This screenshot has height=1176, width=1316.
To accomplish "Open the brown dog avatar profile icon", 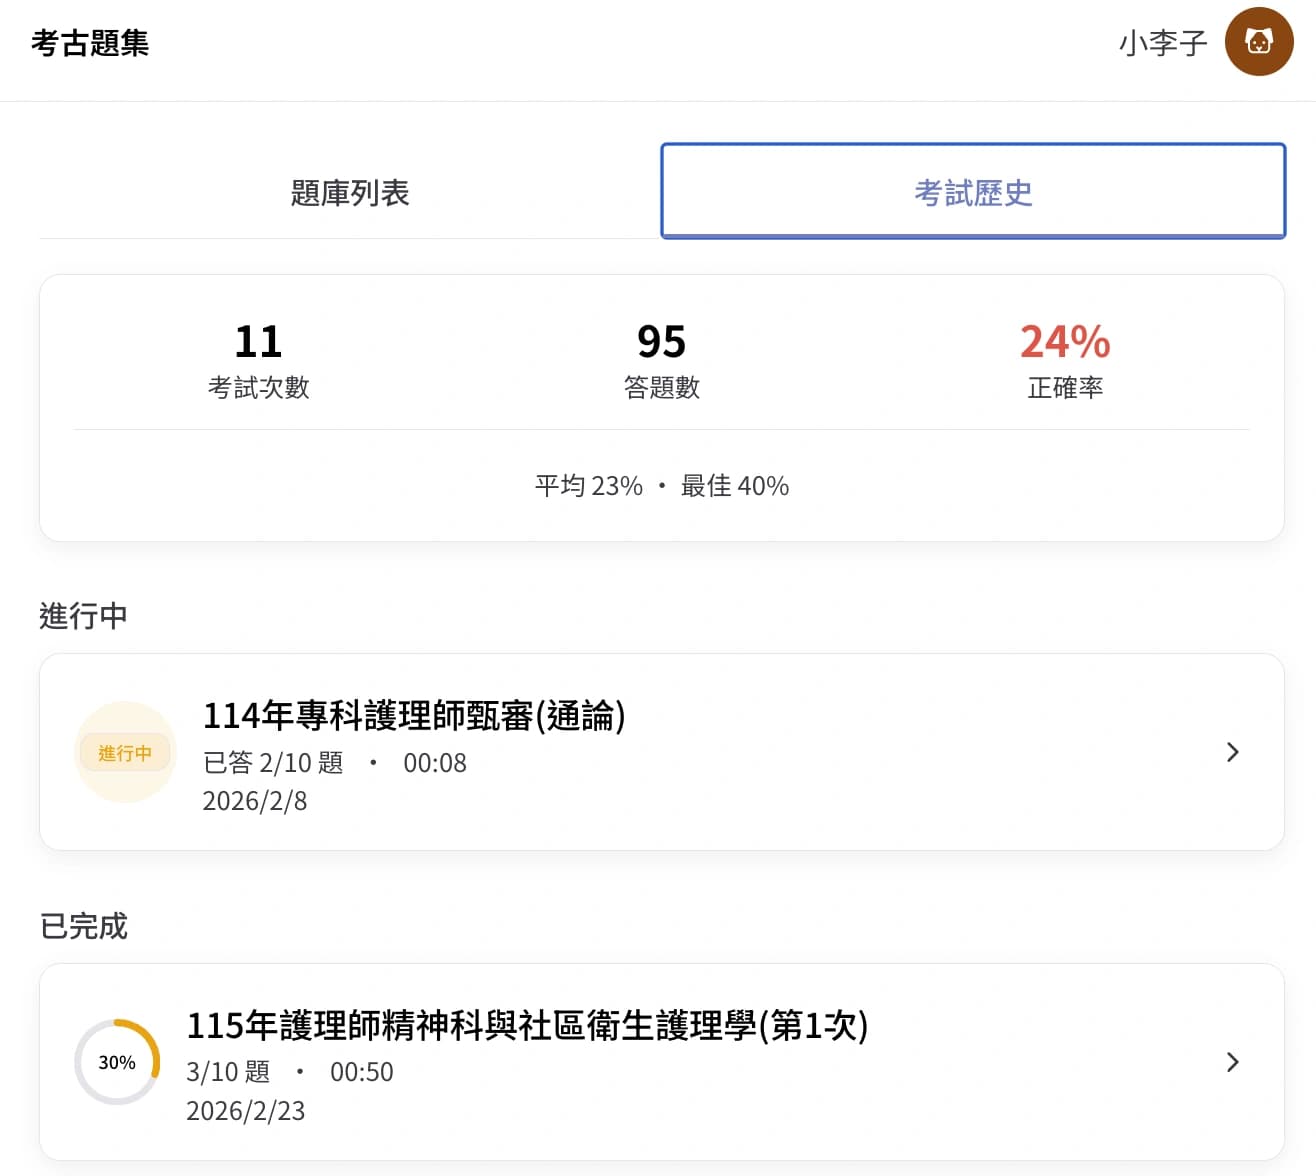I will [x=1258, y=42].
